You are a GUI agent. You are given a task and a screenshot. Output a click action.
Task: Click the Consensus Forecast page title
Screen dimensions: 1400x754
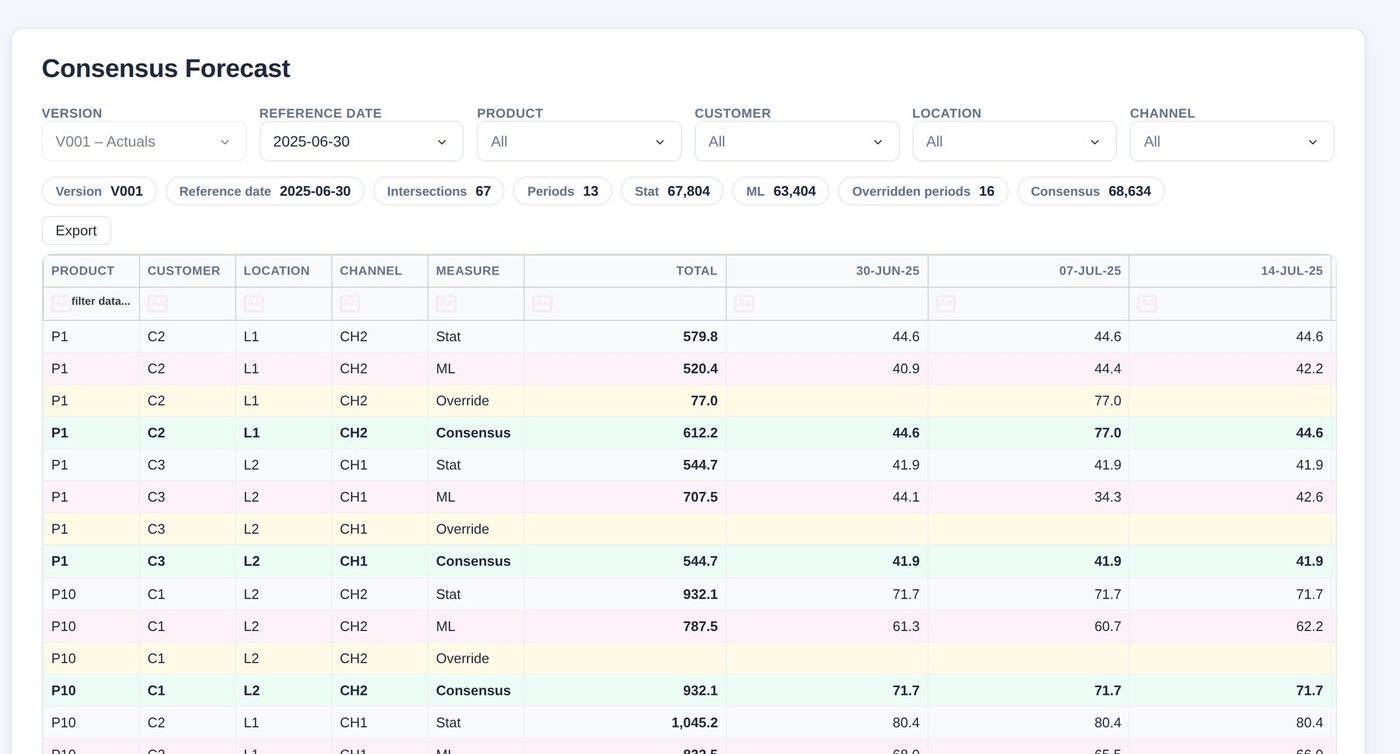(166, 68)
